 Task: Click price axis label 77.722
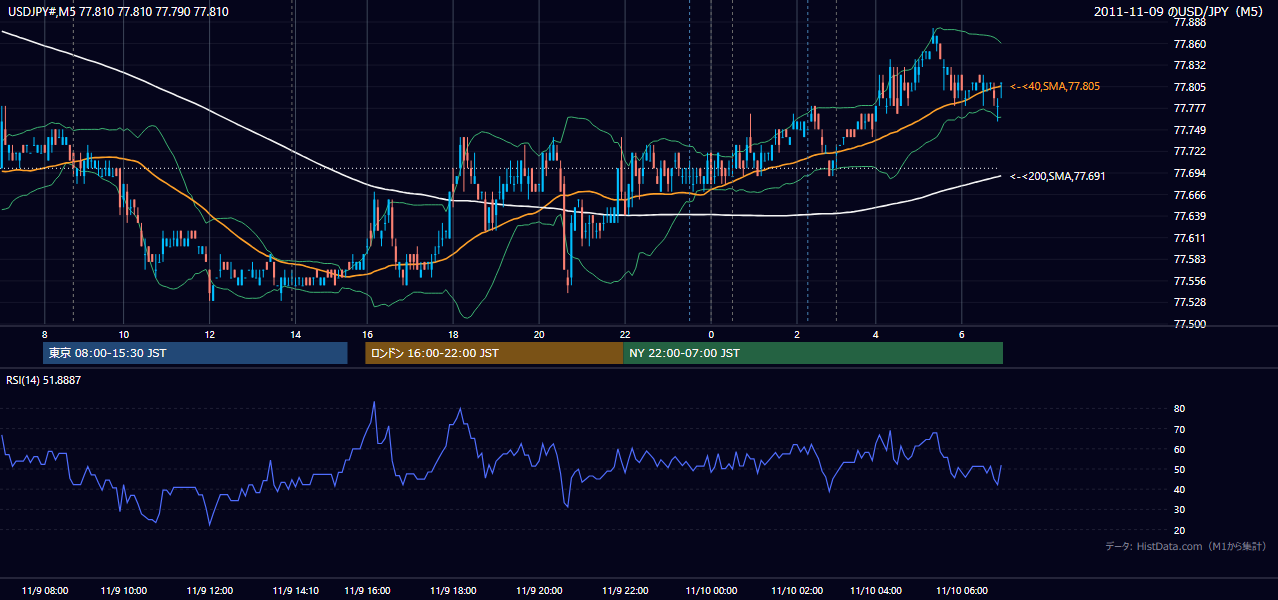coord(1189,151)
